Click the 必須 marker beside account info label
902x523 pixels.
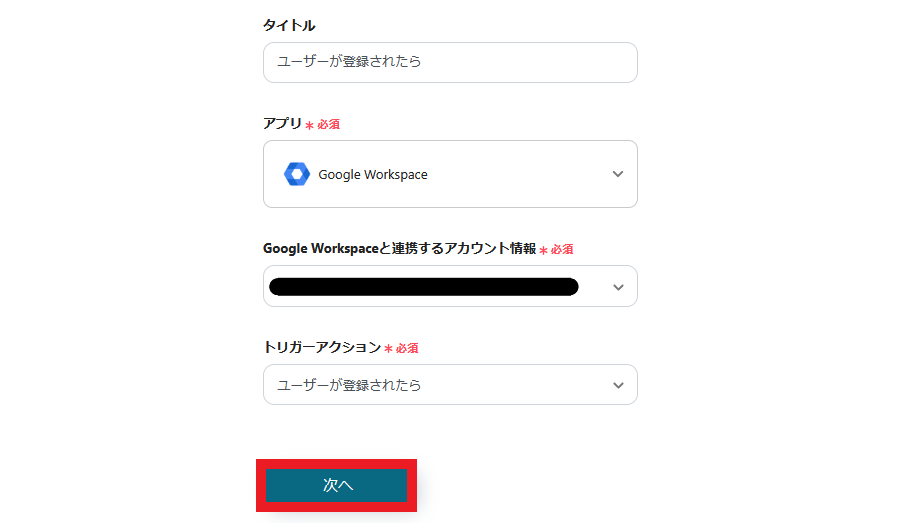[x=561, y=250]
